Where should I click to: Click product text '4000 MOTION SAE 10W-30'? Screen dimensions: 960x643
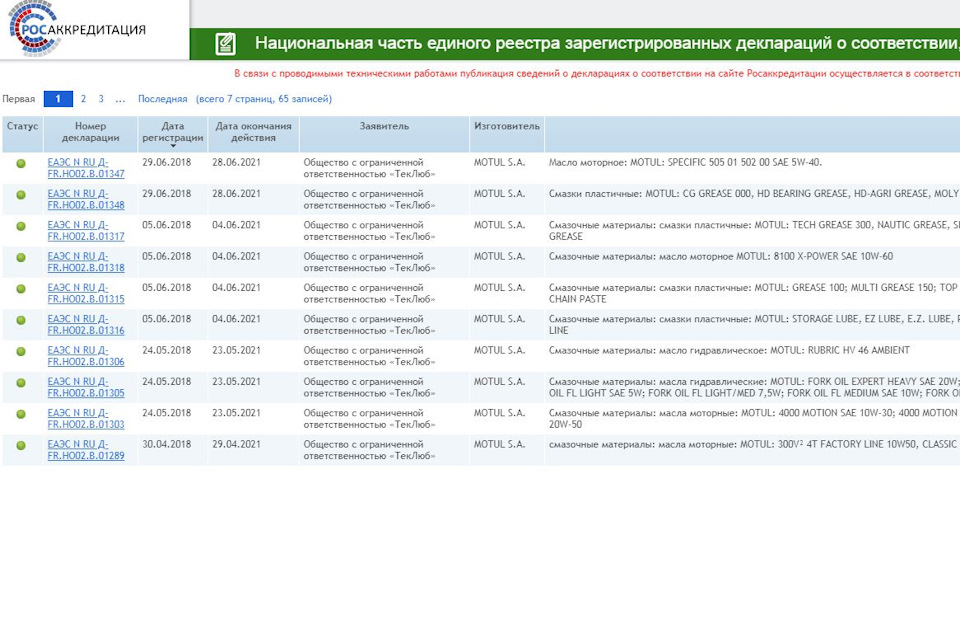point(836,413)
